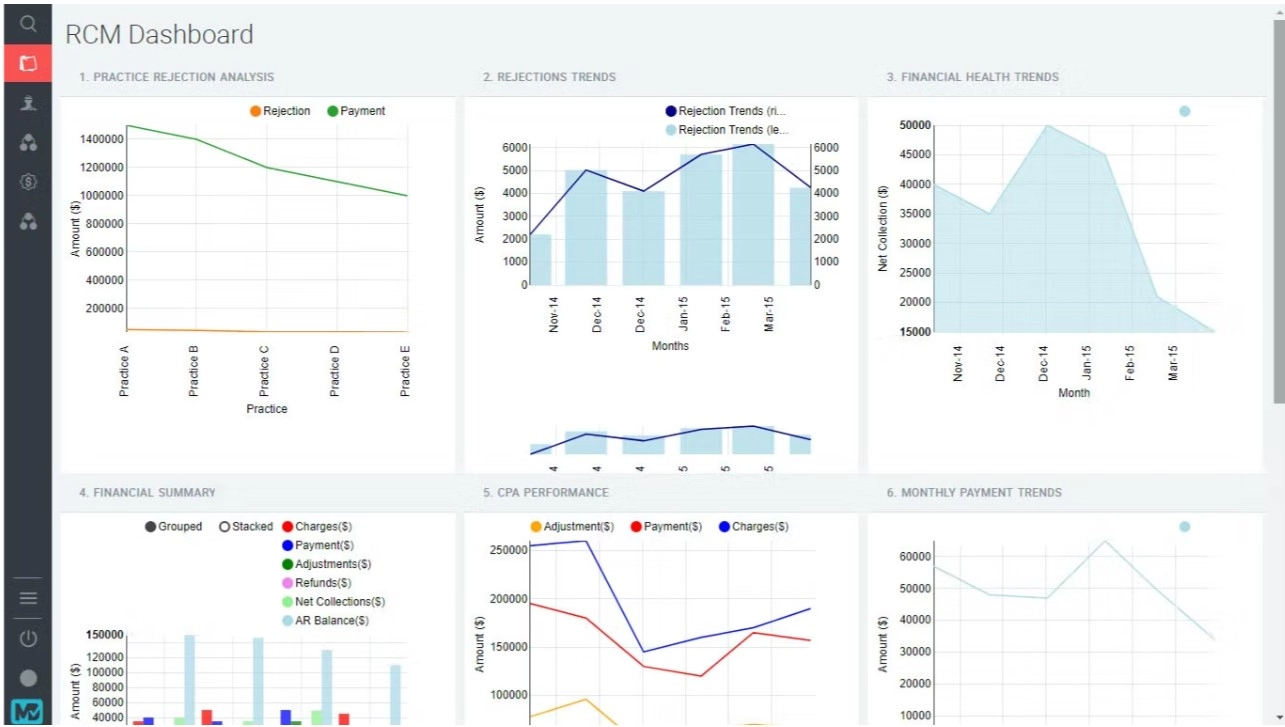Open the Financial Health Trends panel header
Screen dimensions: 1285x727
(x=973, y=77)
